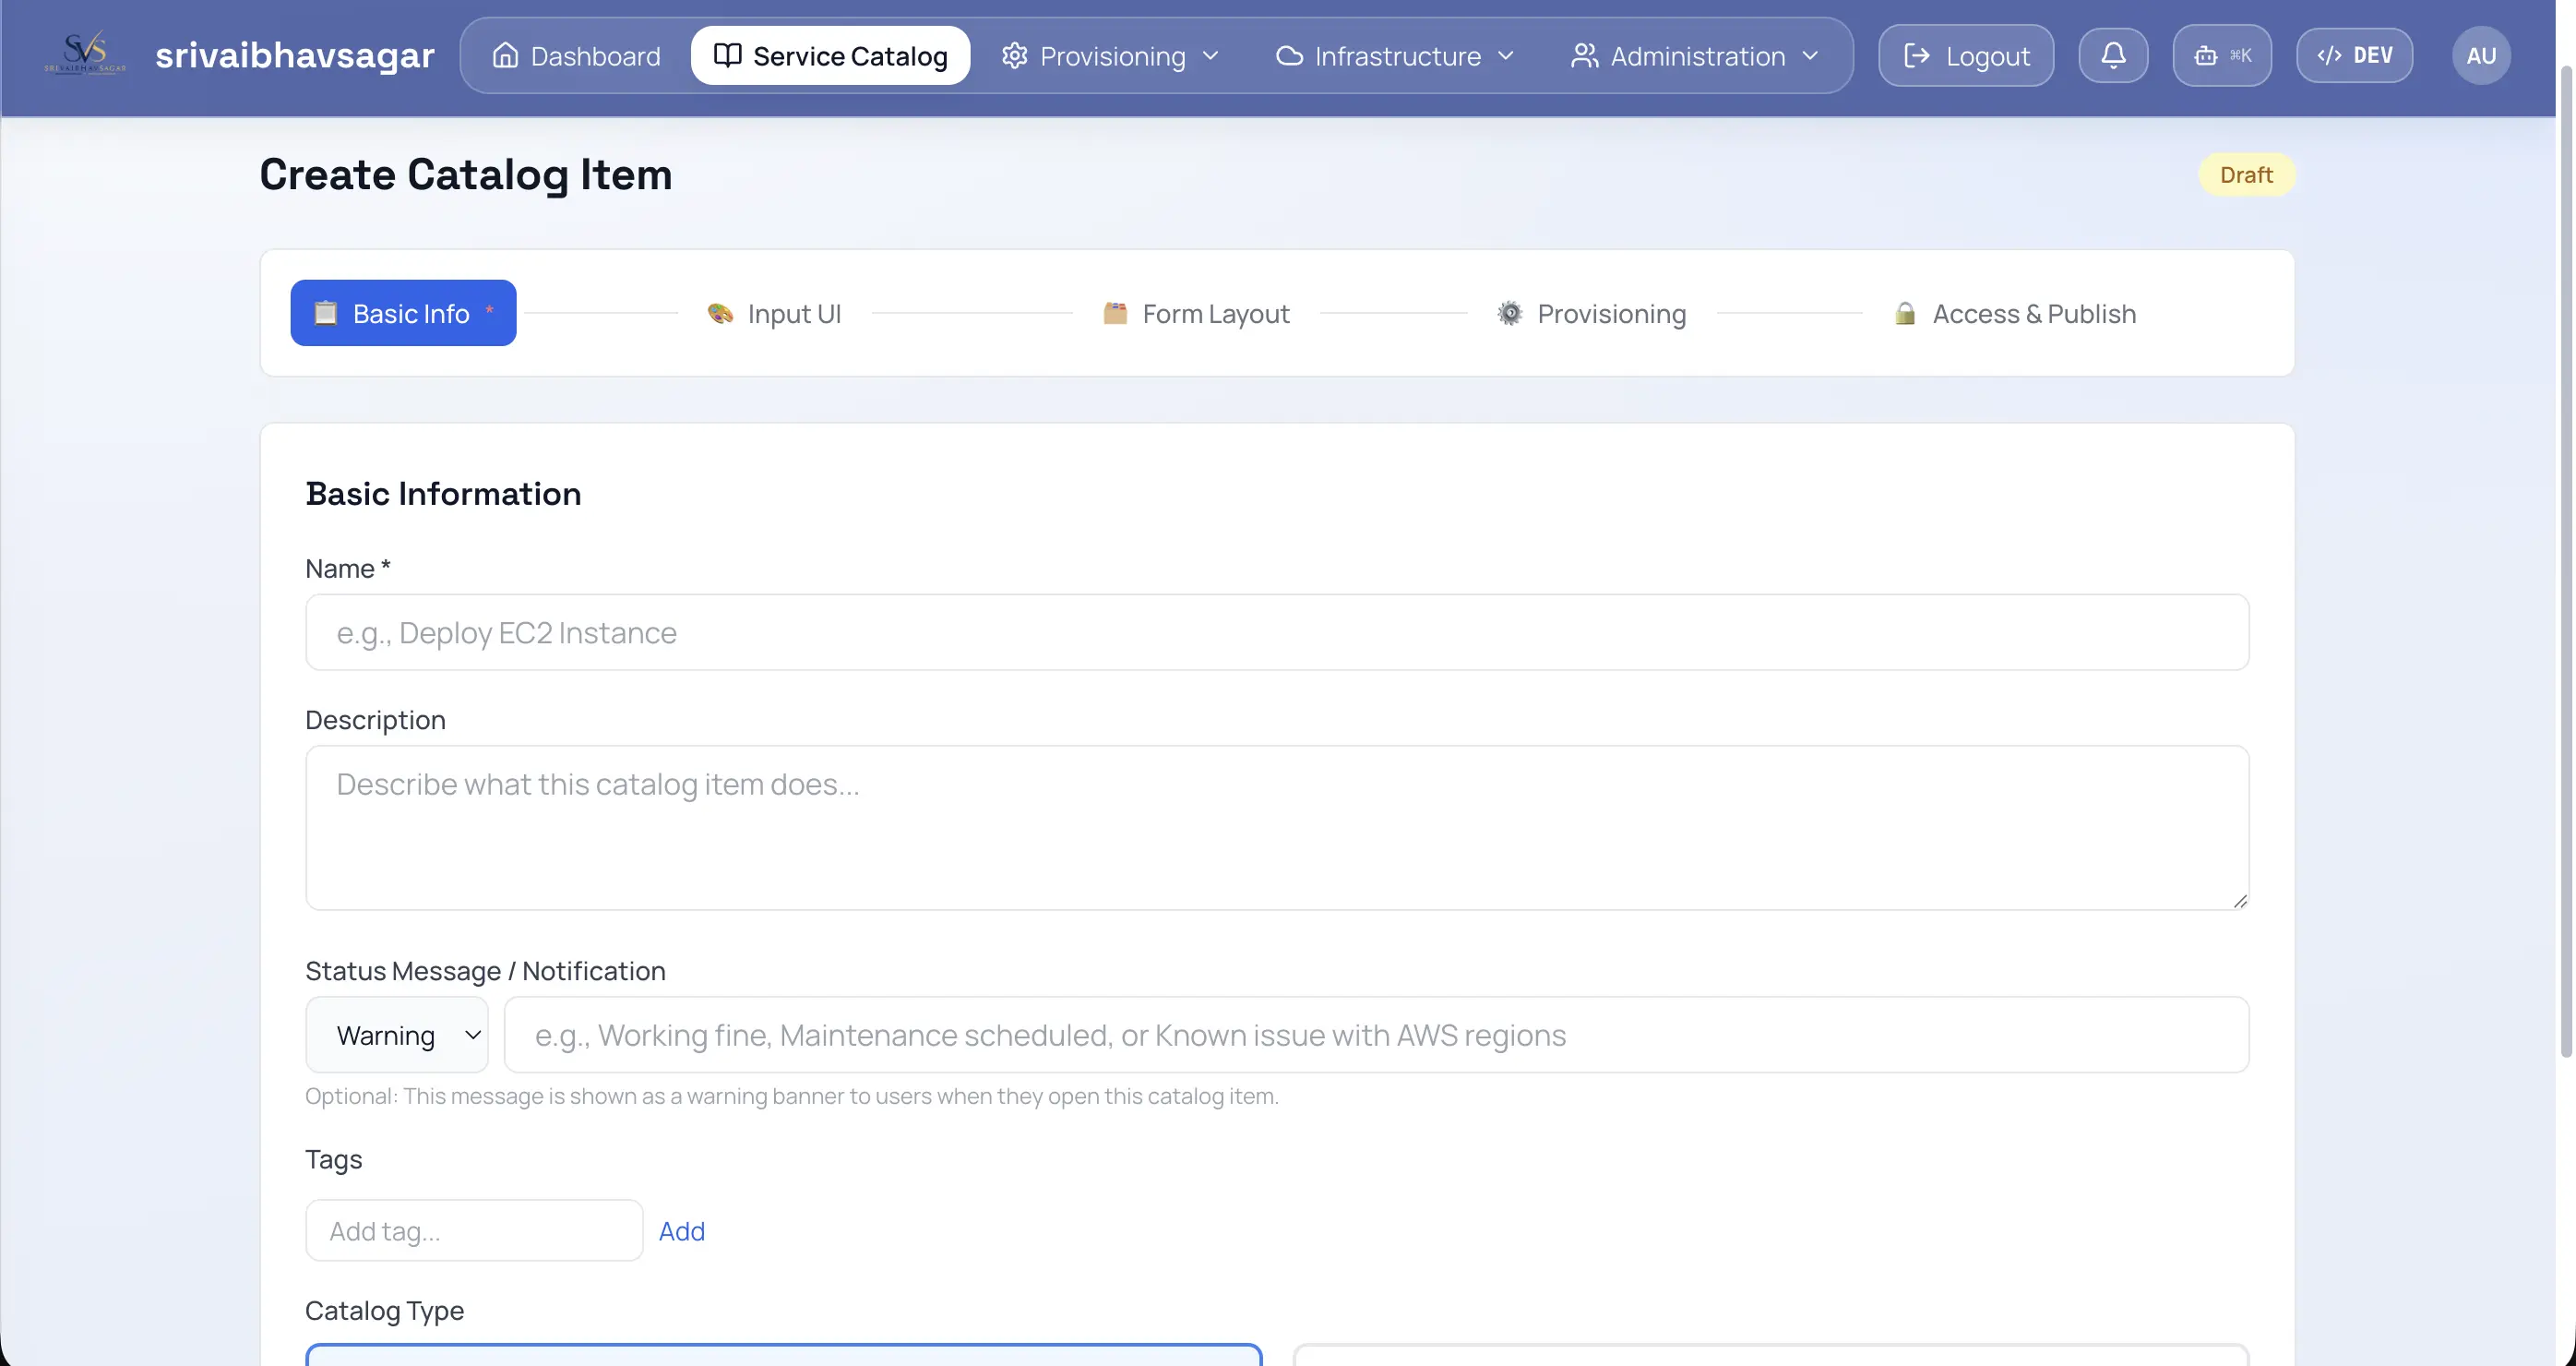
Task: Click the optional warning banner hint text
Action: pos(791,1096)
